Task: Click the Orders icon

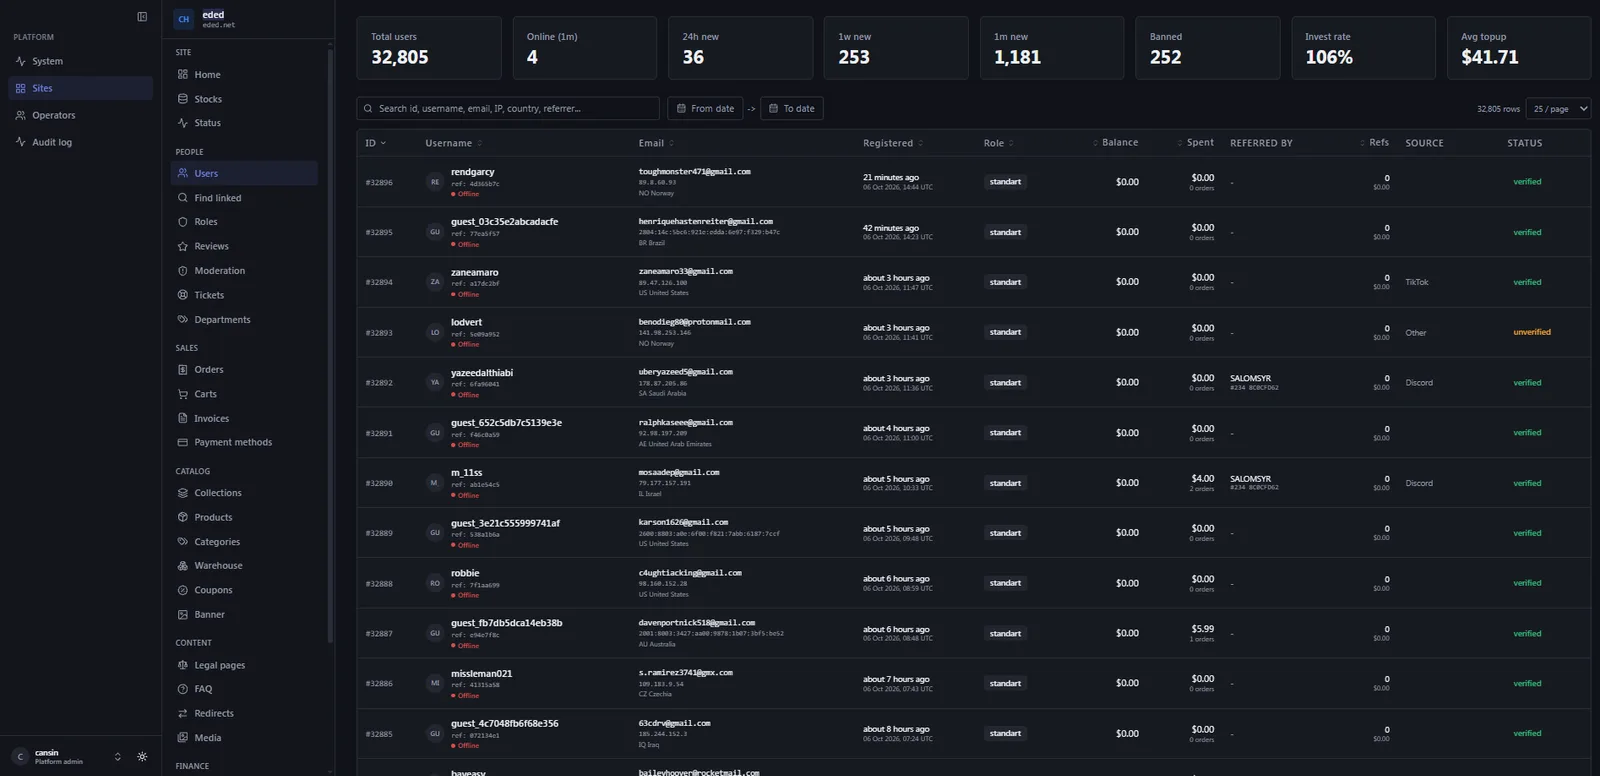Action: 183,370
